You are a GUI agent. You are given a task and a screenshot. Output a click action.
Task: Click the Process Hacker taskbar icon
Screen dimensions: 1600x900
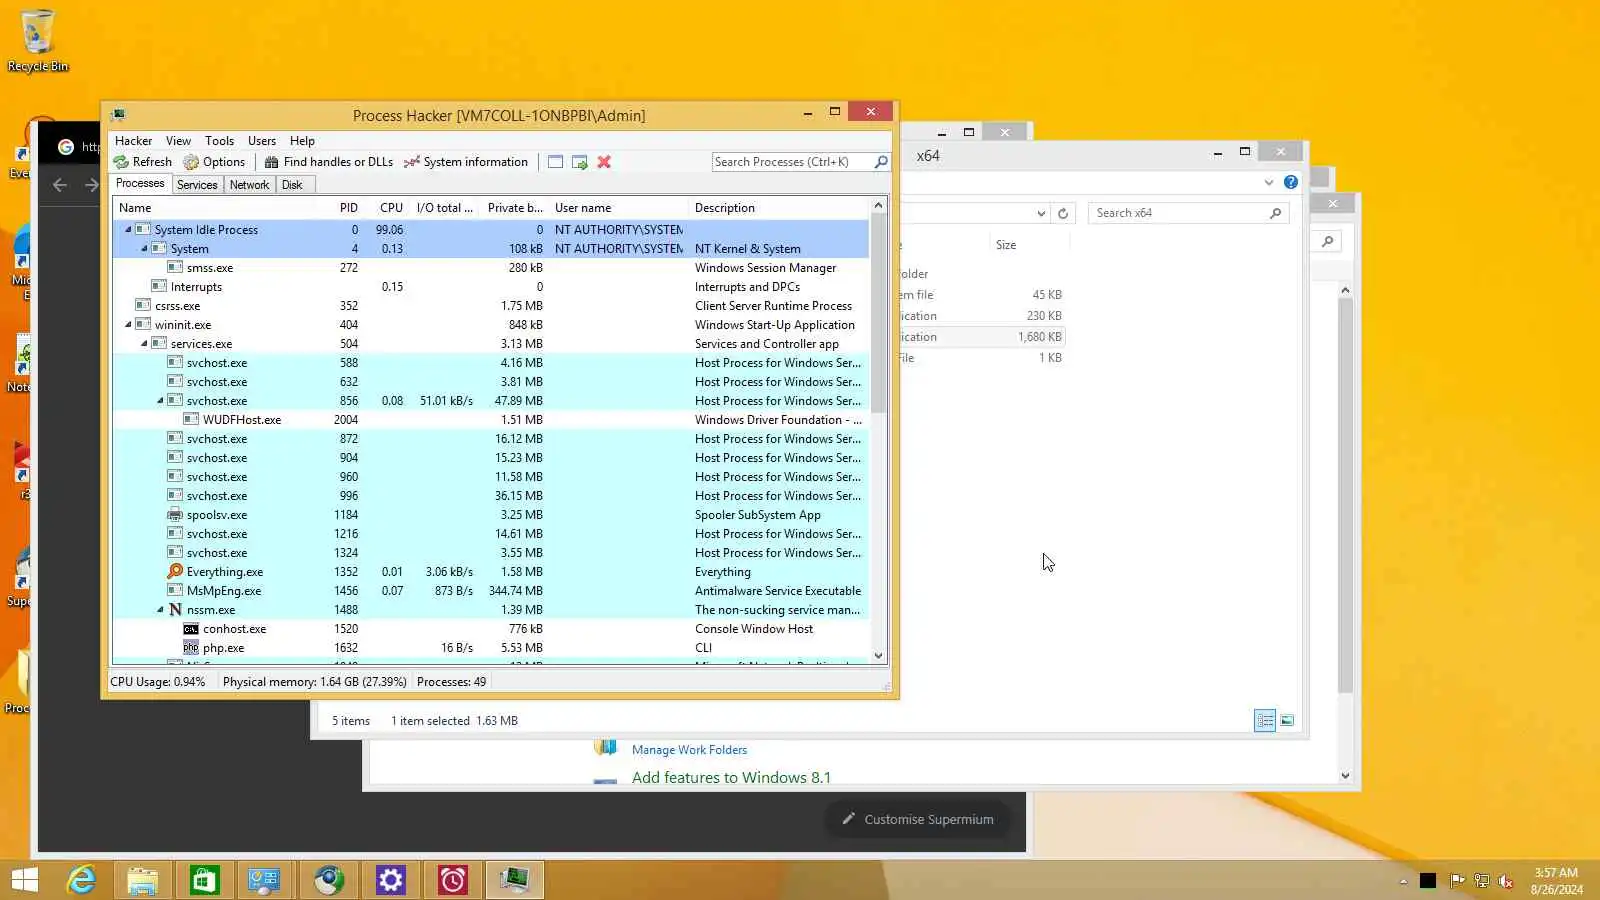tap(515, 880)
